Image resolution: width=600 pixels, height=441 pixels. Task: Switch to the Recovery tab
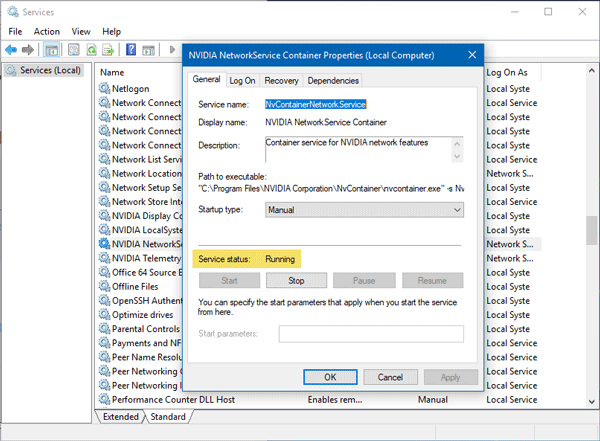pyautogui.click(x=281, y=81)
